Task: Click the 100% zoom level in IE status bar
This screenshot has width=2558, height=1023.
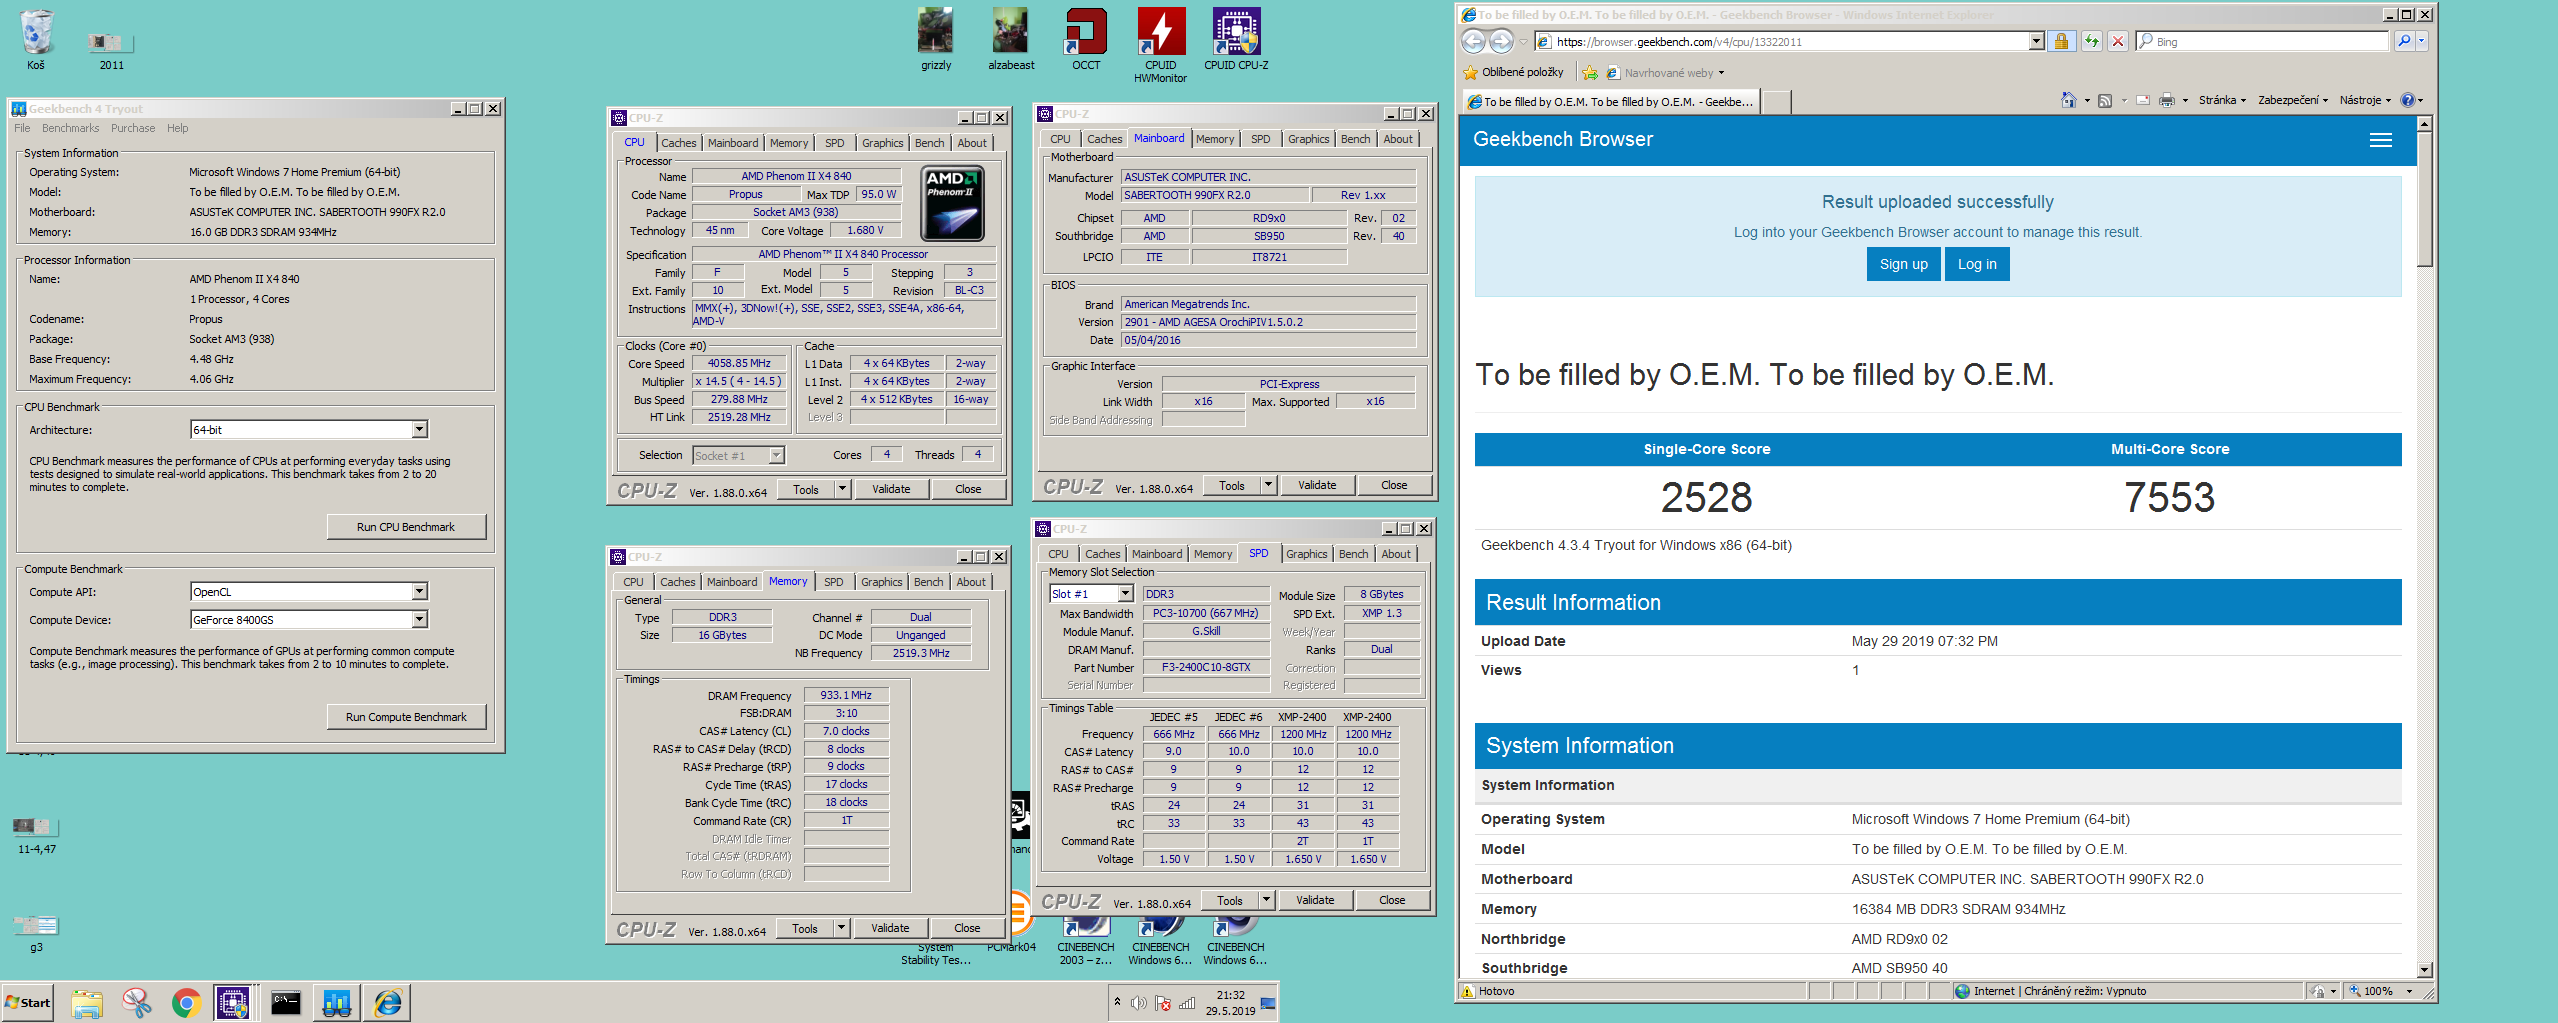Action: coord(2378,991)
